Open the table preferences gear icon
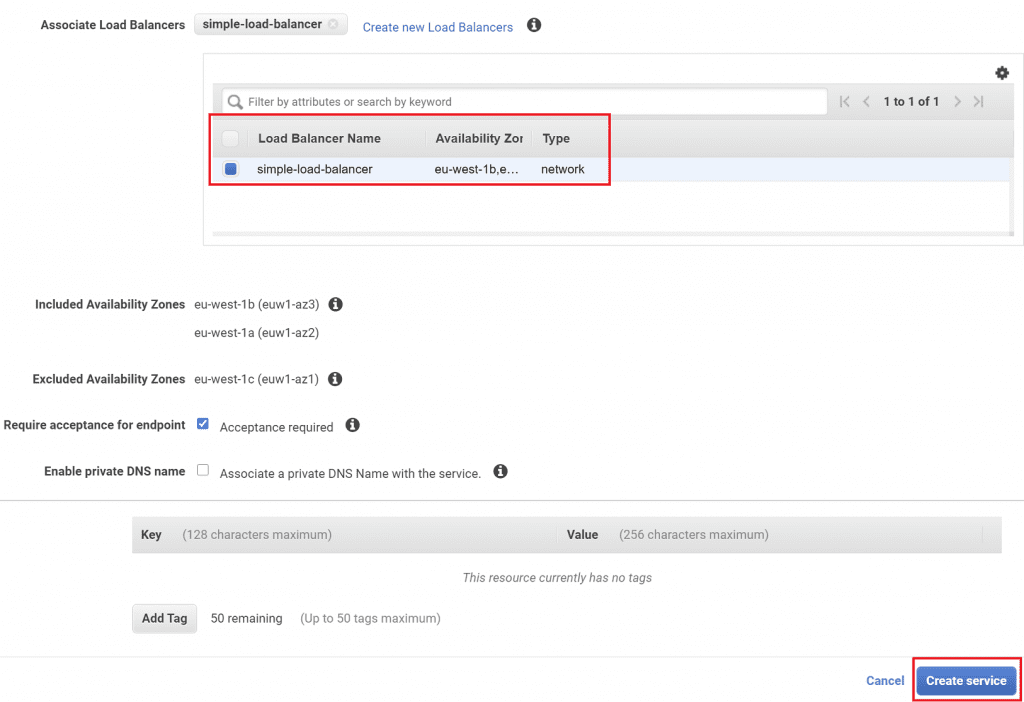The width and height of the screenshot is (1024, 702). (x=1002, y=72)
